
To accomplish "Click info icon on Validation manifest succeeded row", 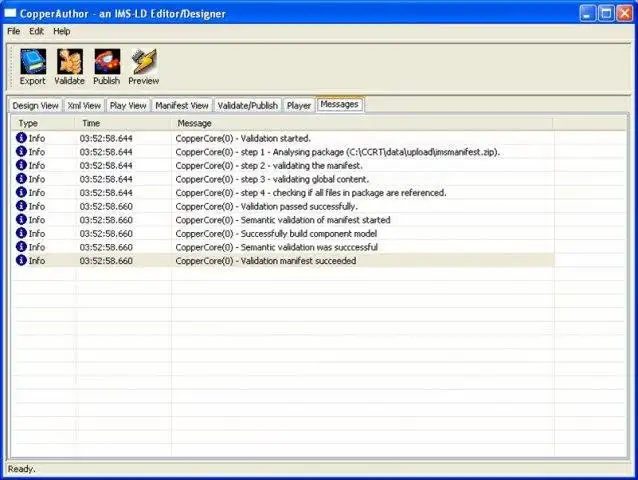I will [21, 260].
